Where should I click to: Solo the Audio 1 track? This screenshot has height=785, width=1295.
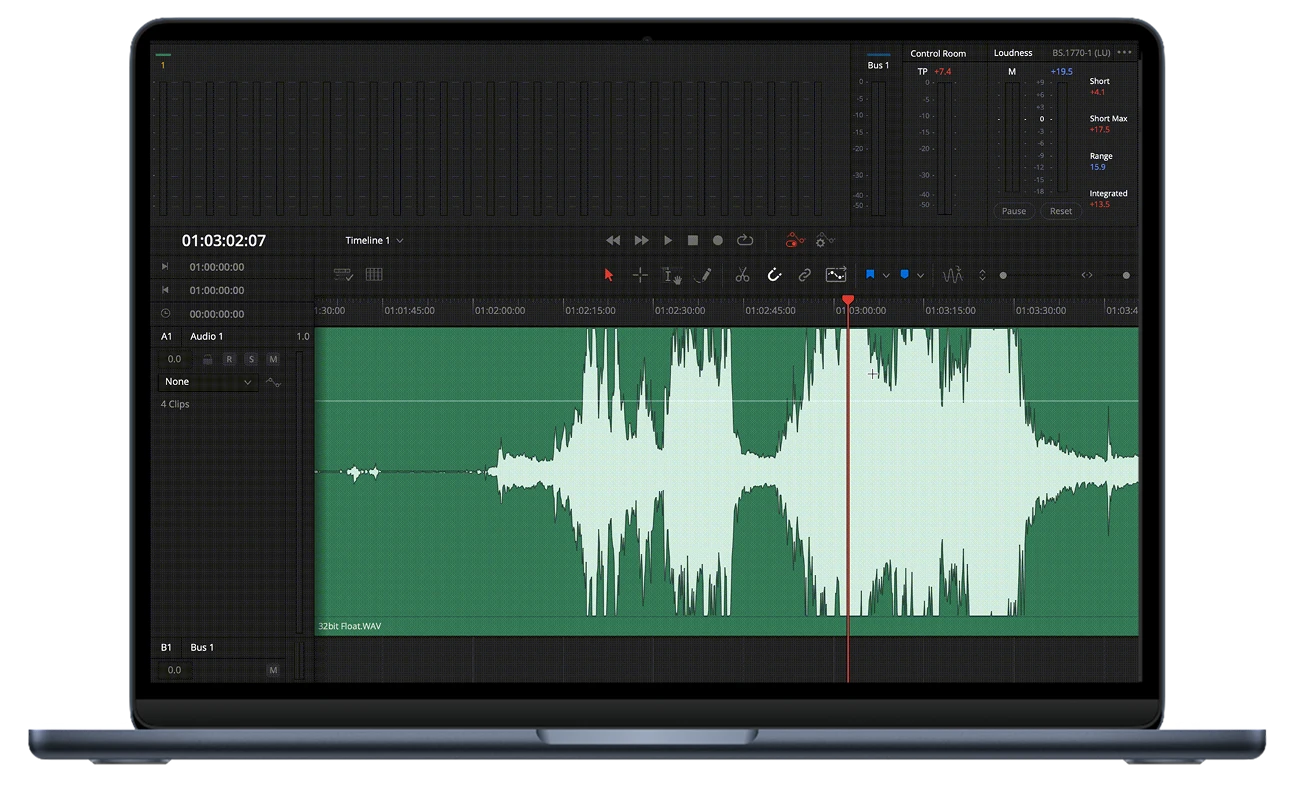(x=251, y=359)
